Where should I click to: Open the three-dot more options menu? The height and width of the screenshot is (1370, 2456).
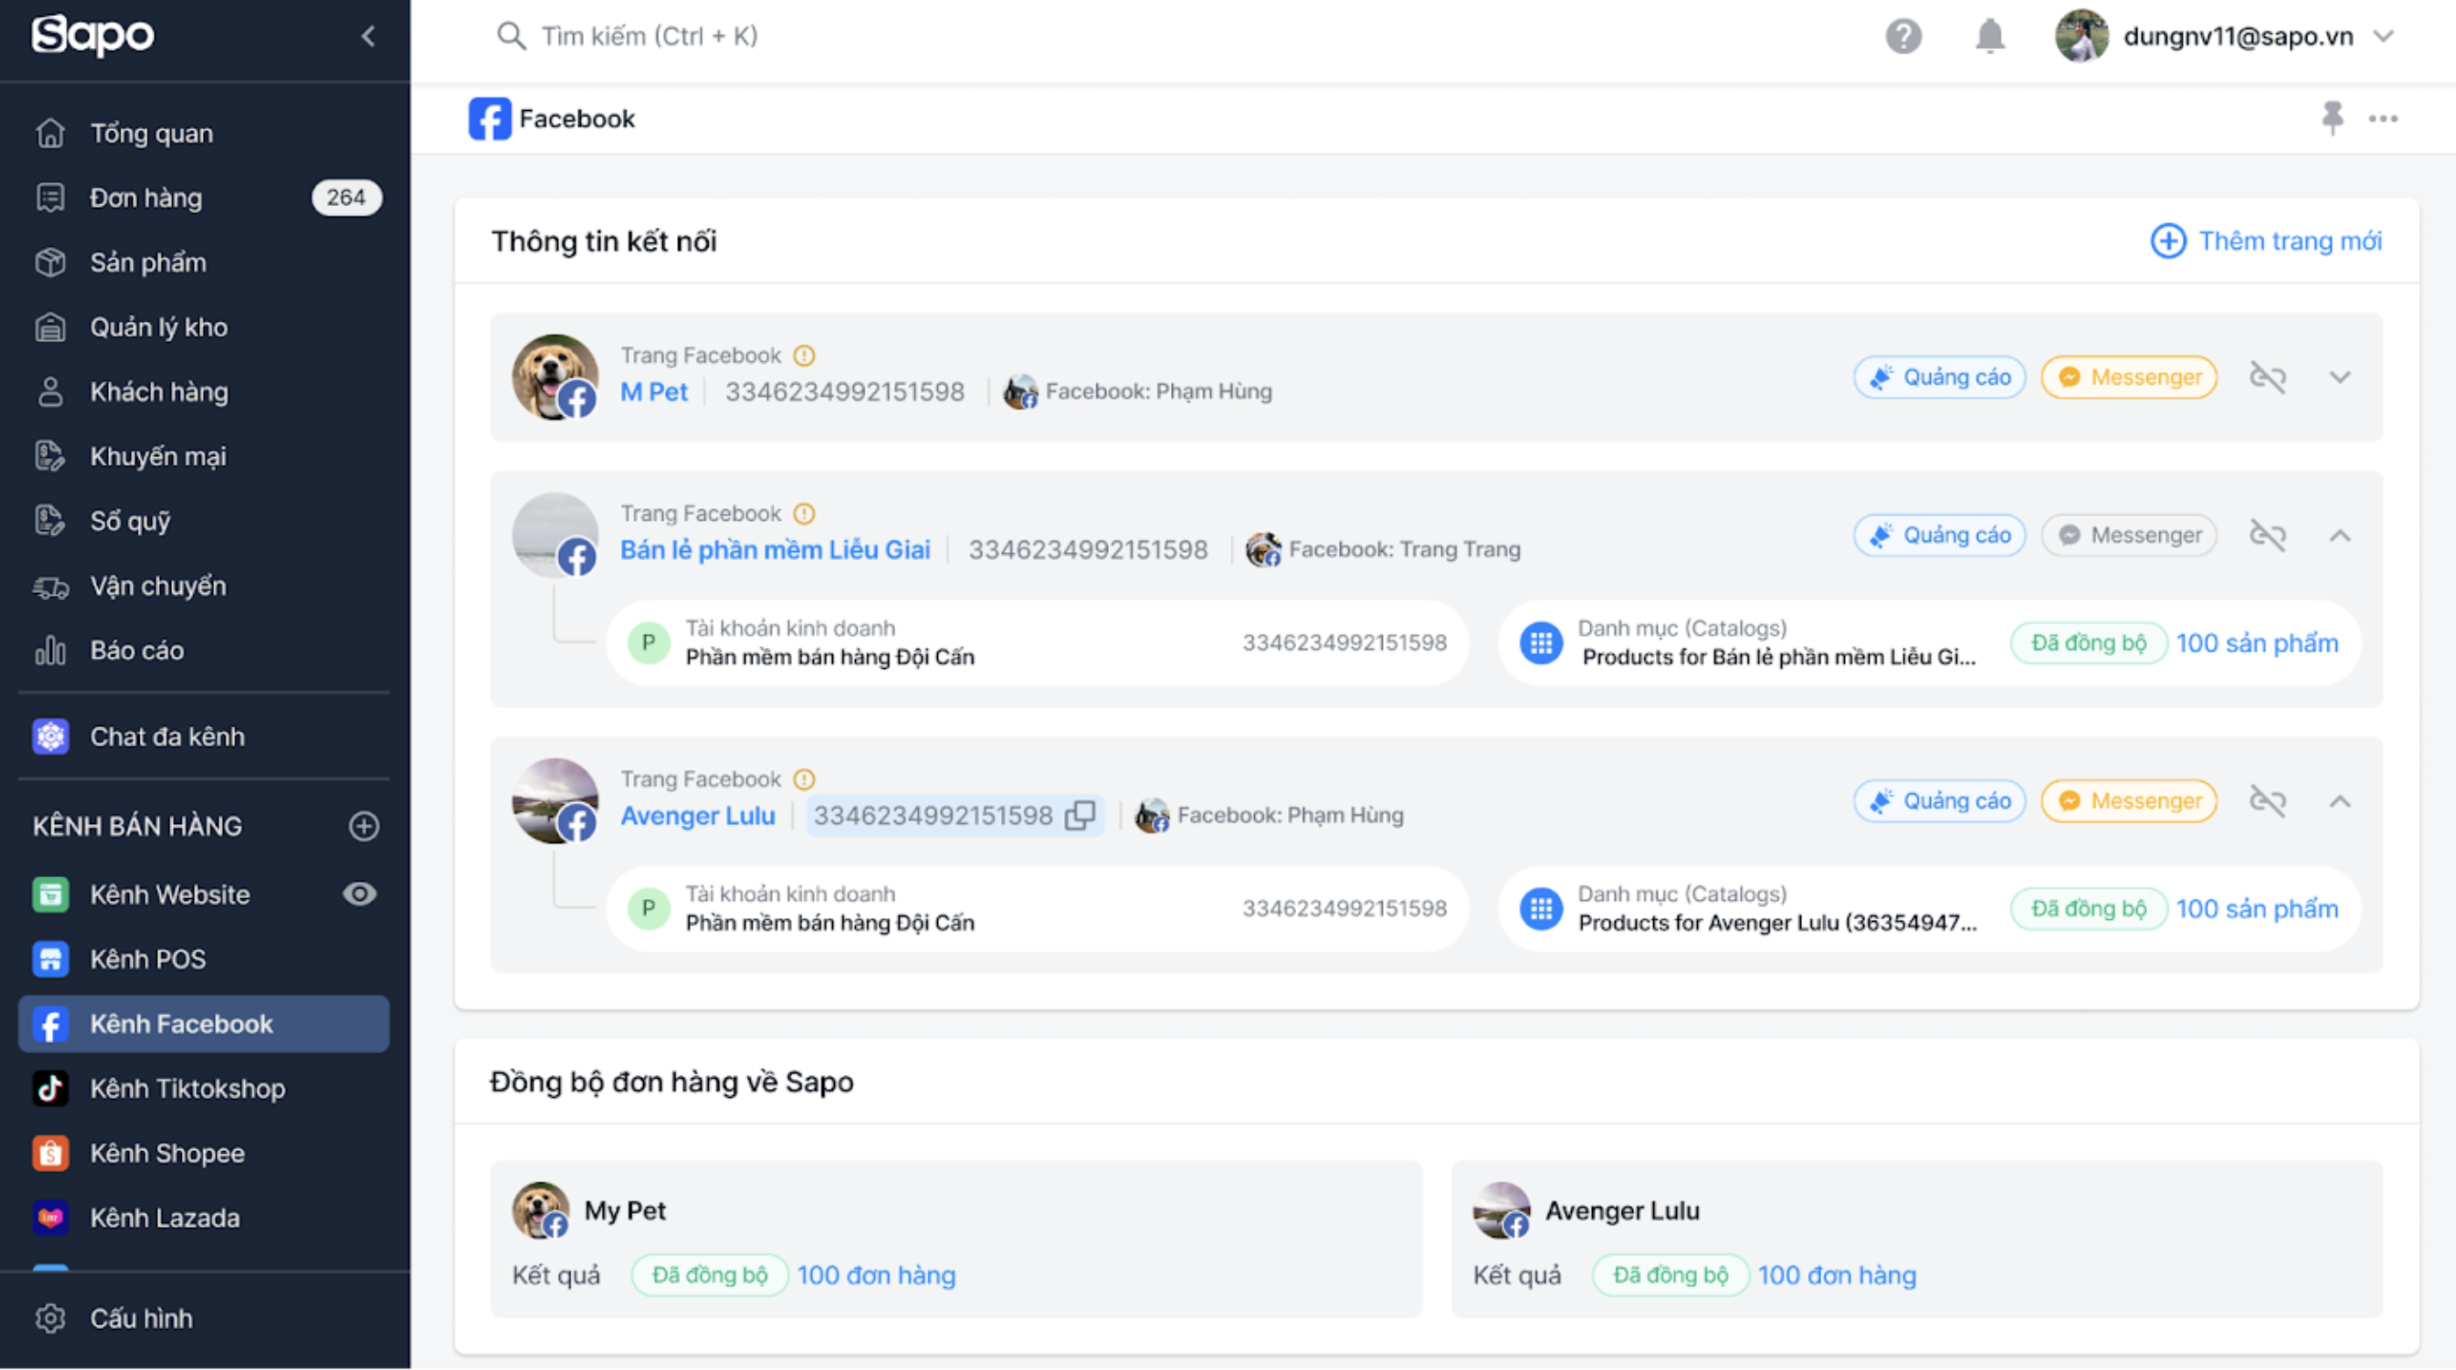click(2383, 118)
